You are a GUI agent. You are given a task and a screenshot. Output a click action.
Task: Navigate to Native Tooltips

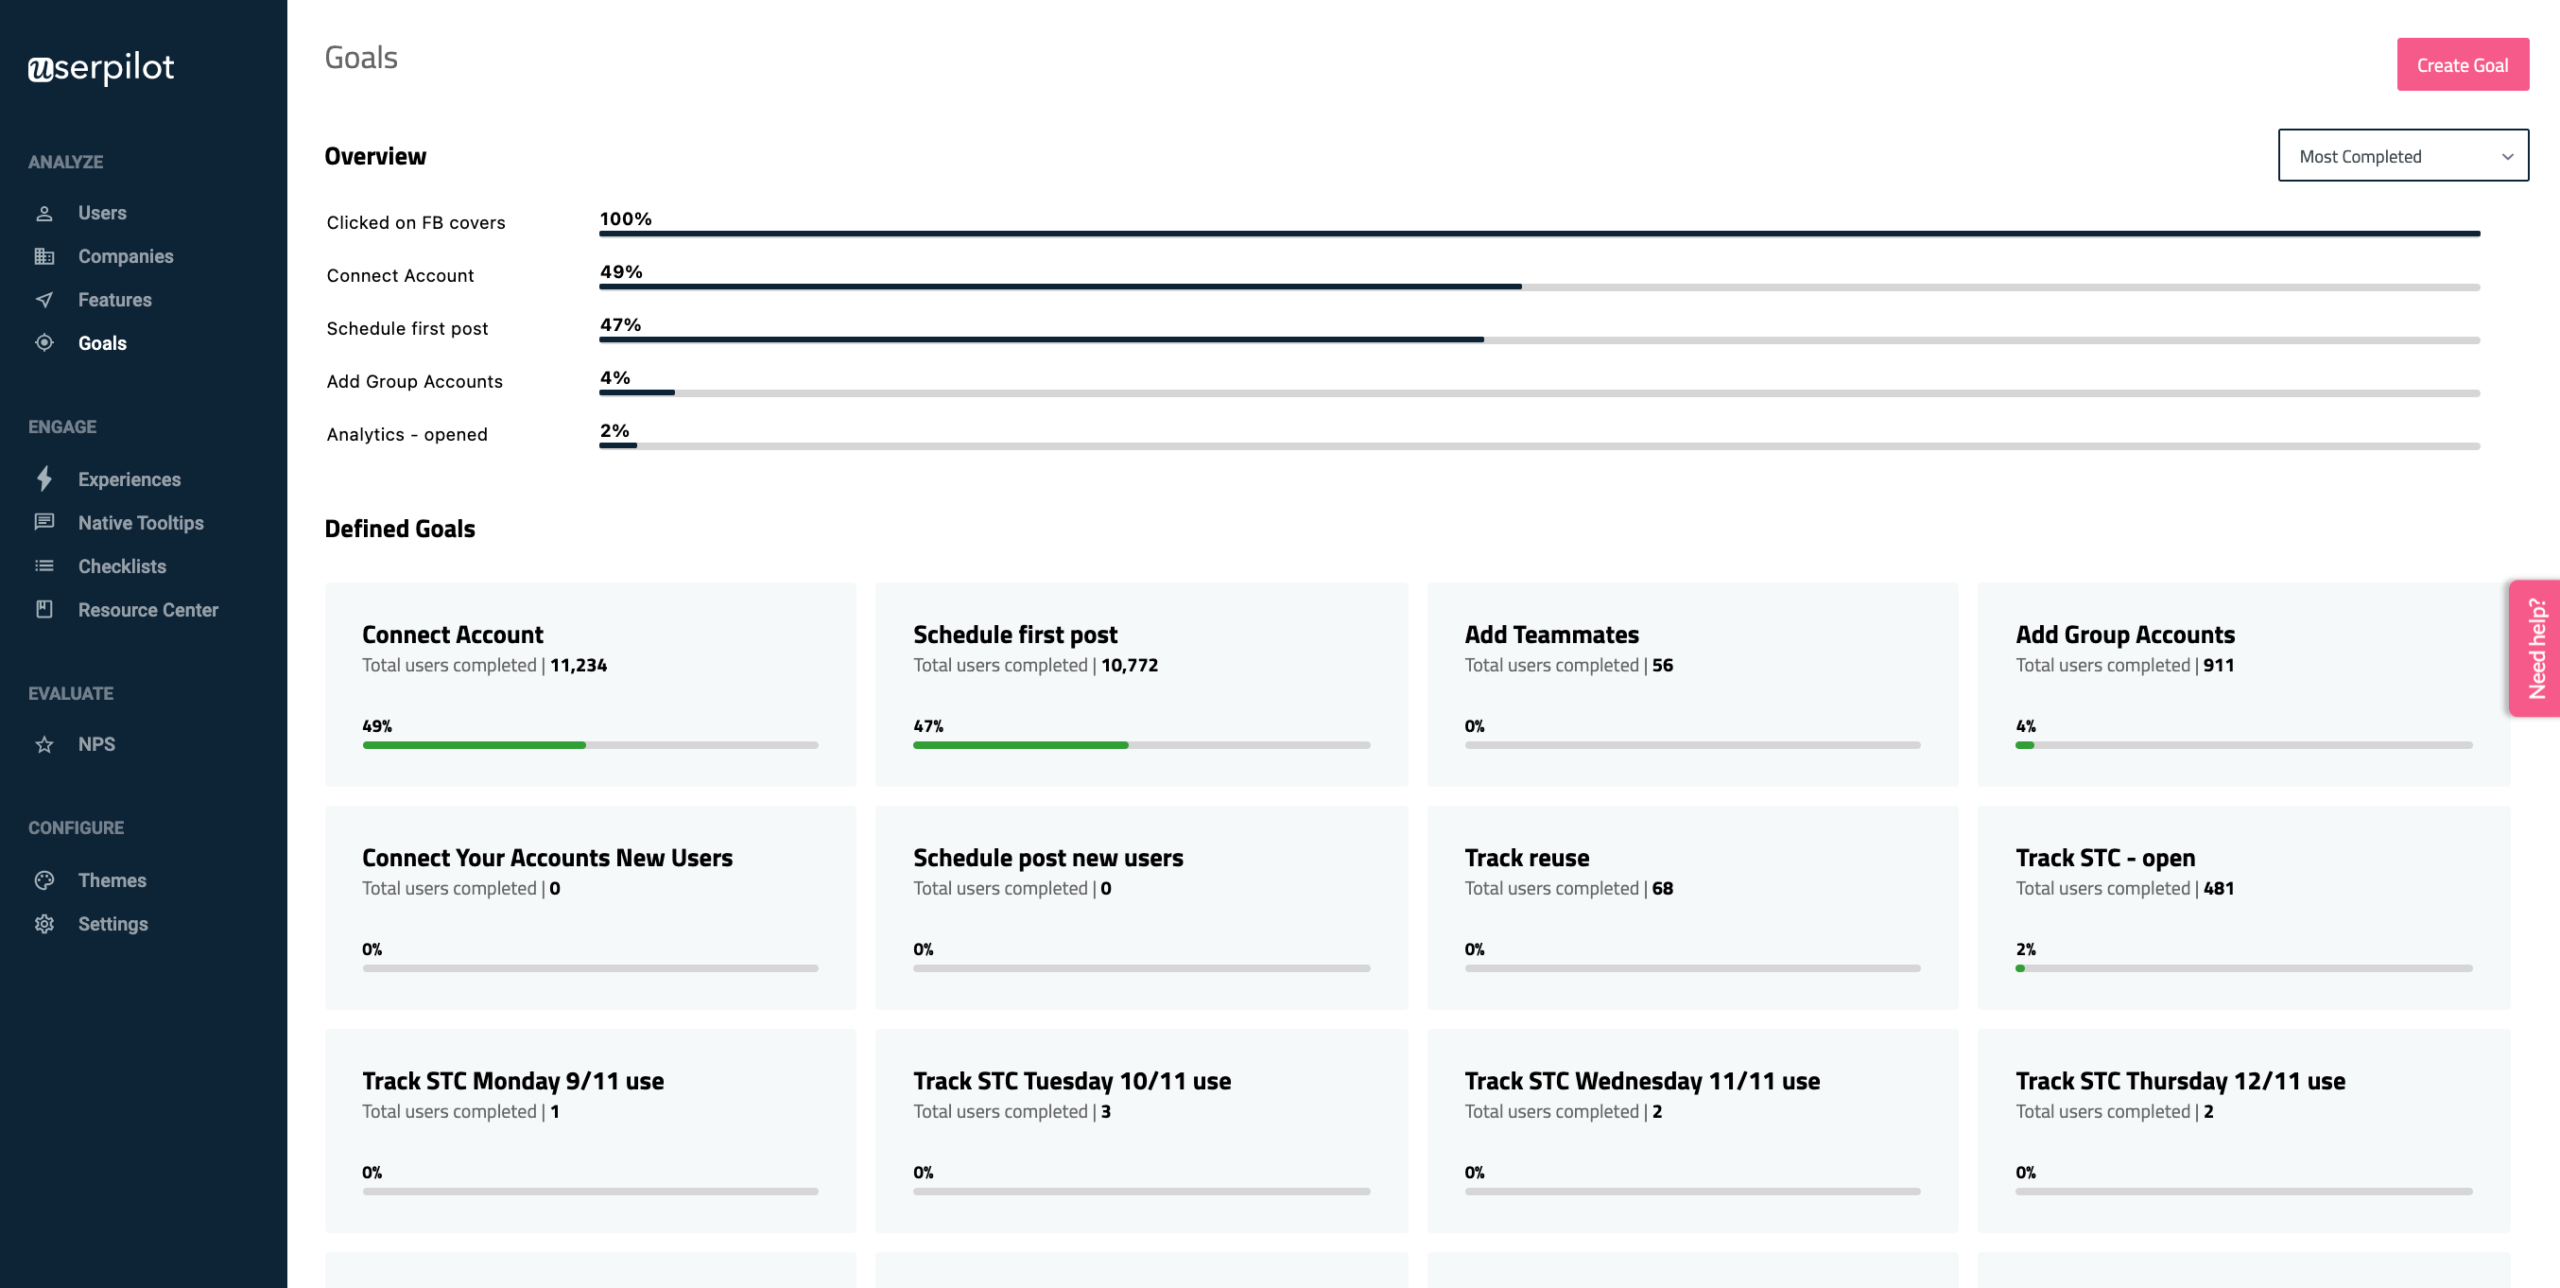click(141, 523)
